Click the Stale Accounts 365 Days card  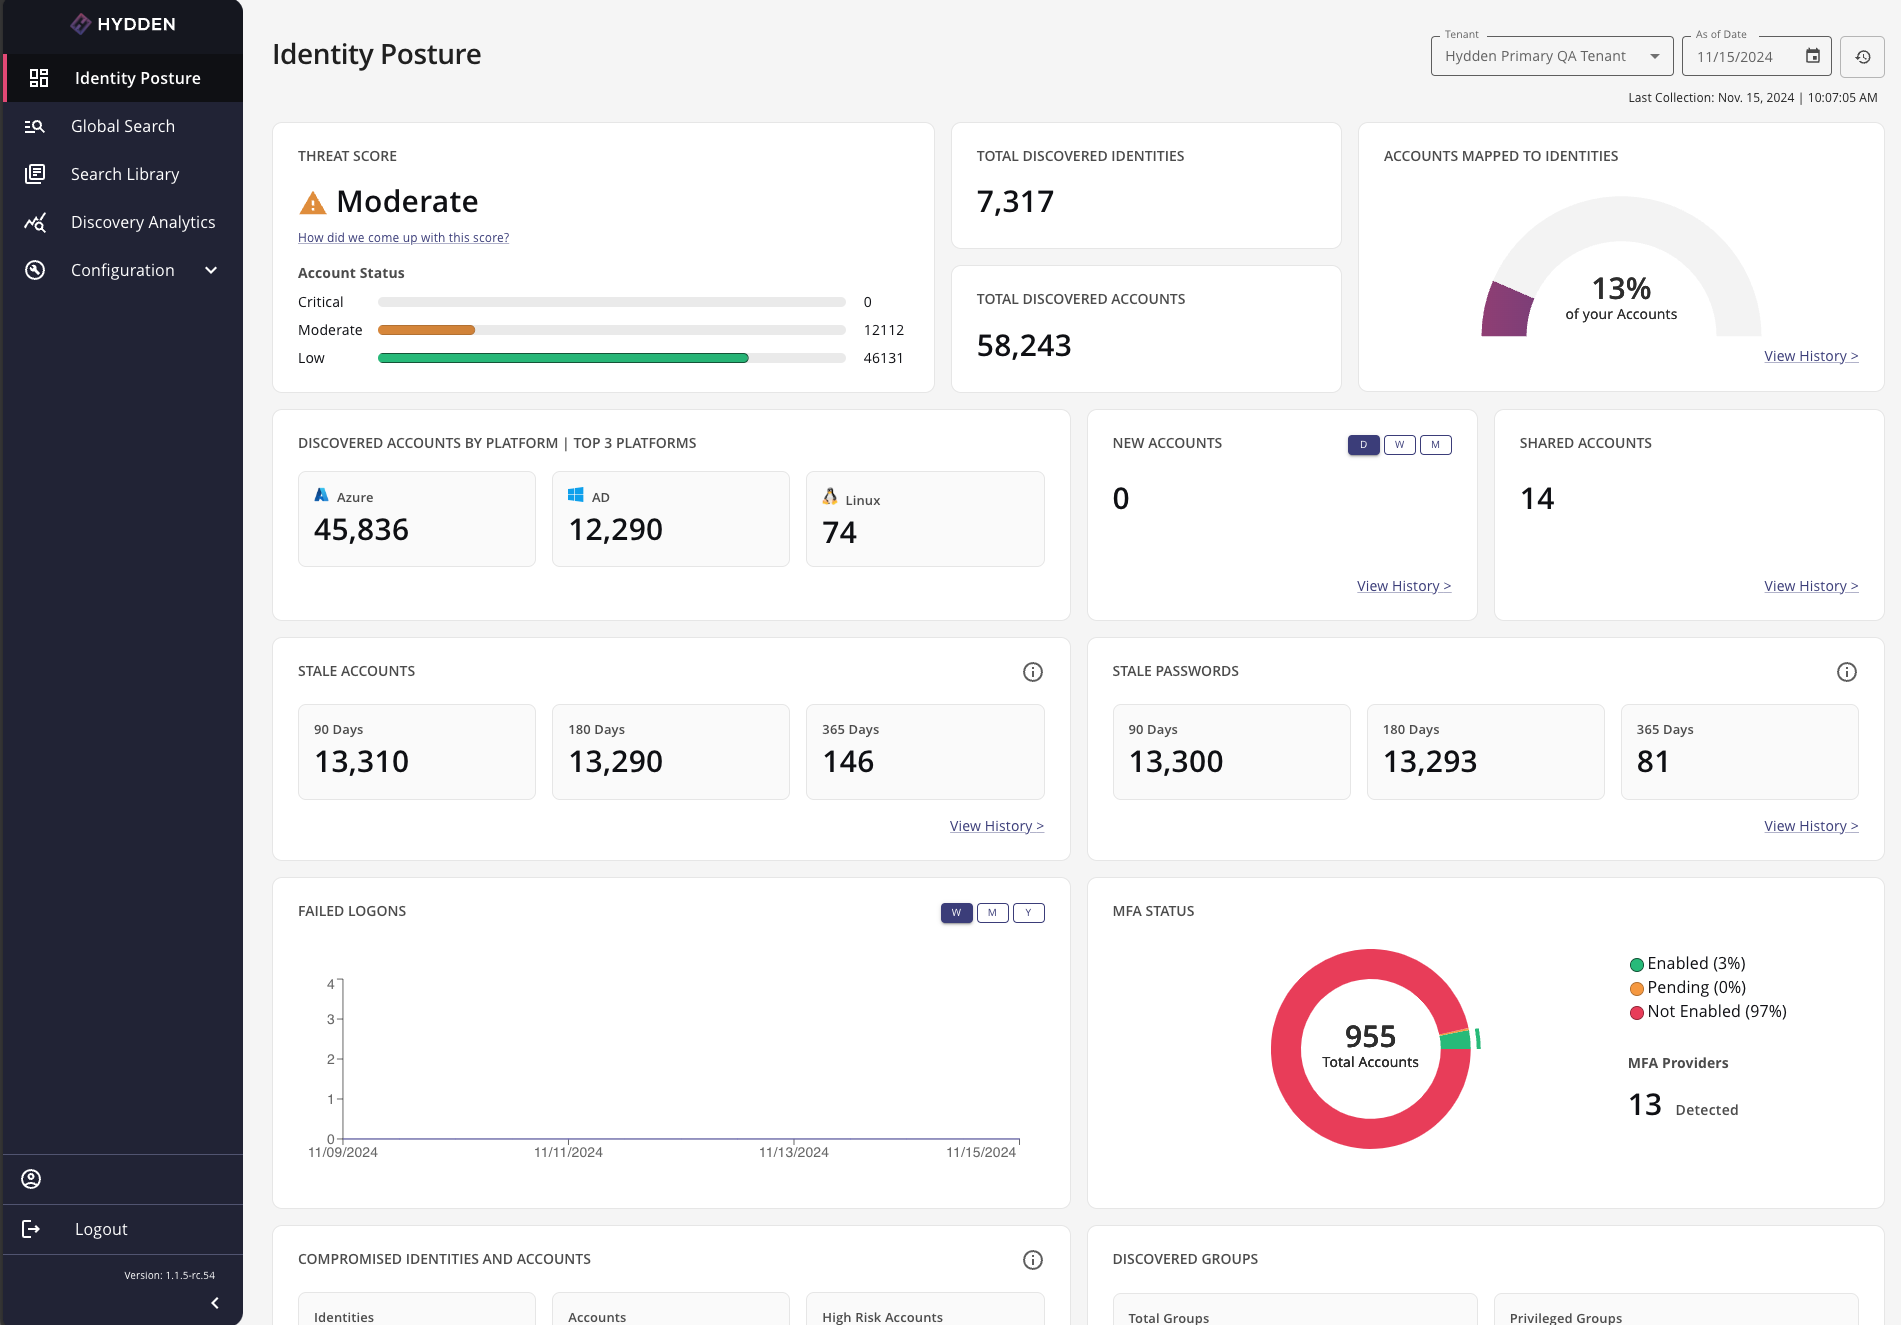pyautogui.click(x=925, y=752)
